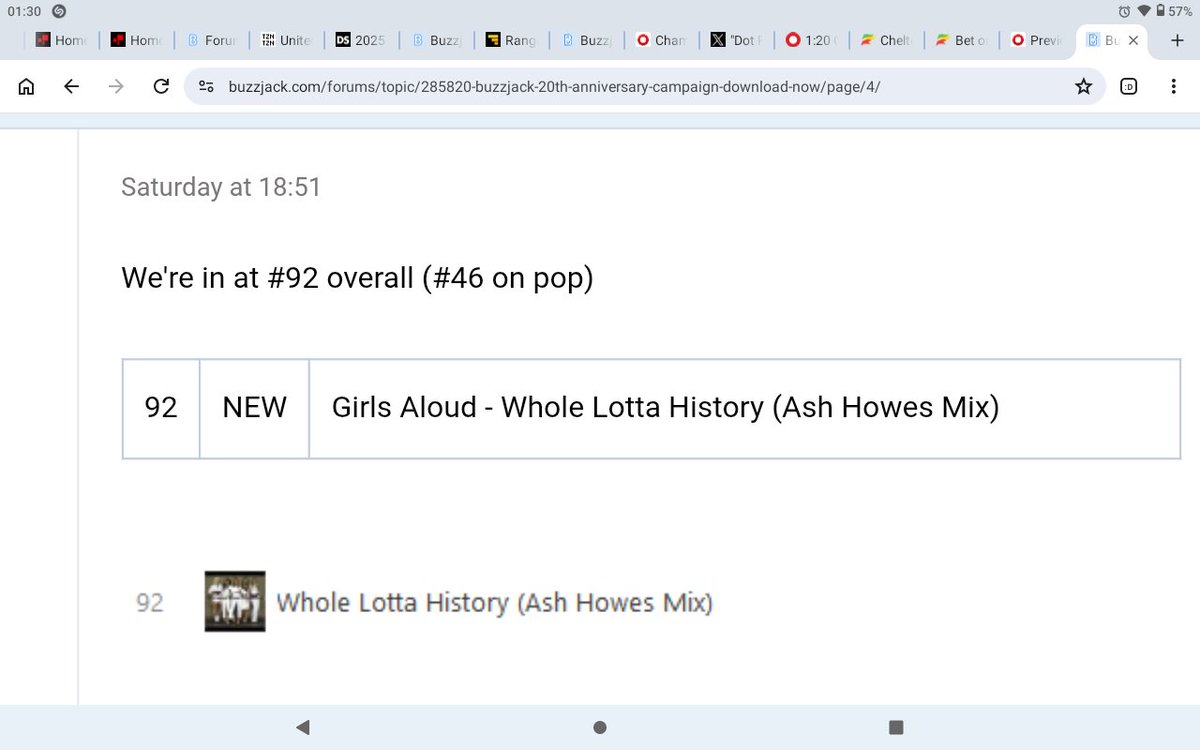Switch to the 1:20 tab
Viewport: 1200px width, 750px height.
point(810,41)
